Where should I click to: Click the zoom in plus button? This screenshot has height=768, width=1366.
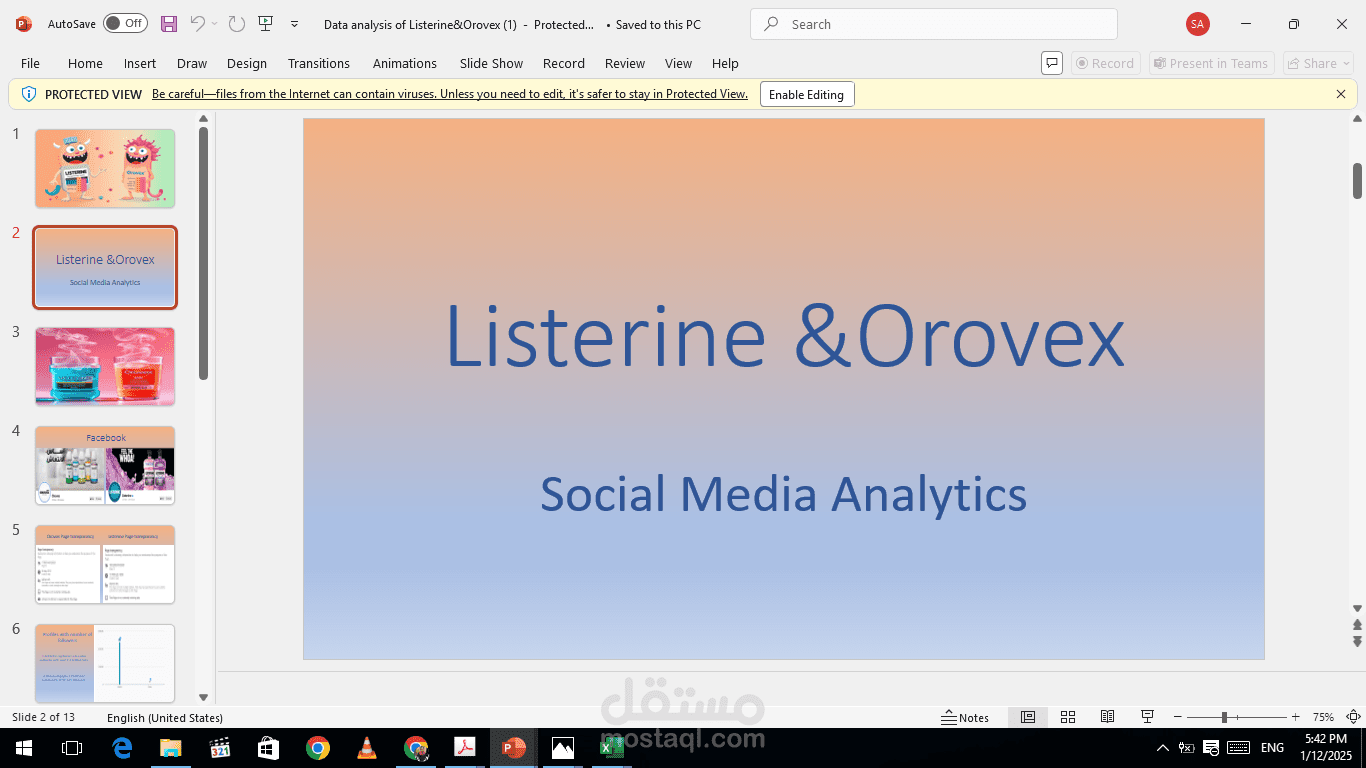[1295, 717]
